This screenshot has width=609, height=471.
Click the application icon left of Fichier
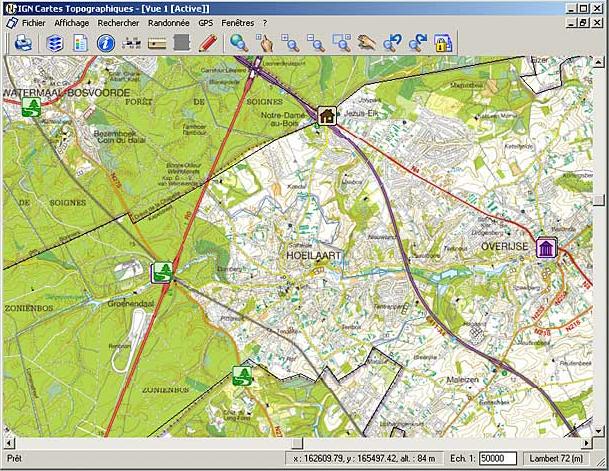(12, 23)
